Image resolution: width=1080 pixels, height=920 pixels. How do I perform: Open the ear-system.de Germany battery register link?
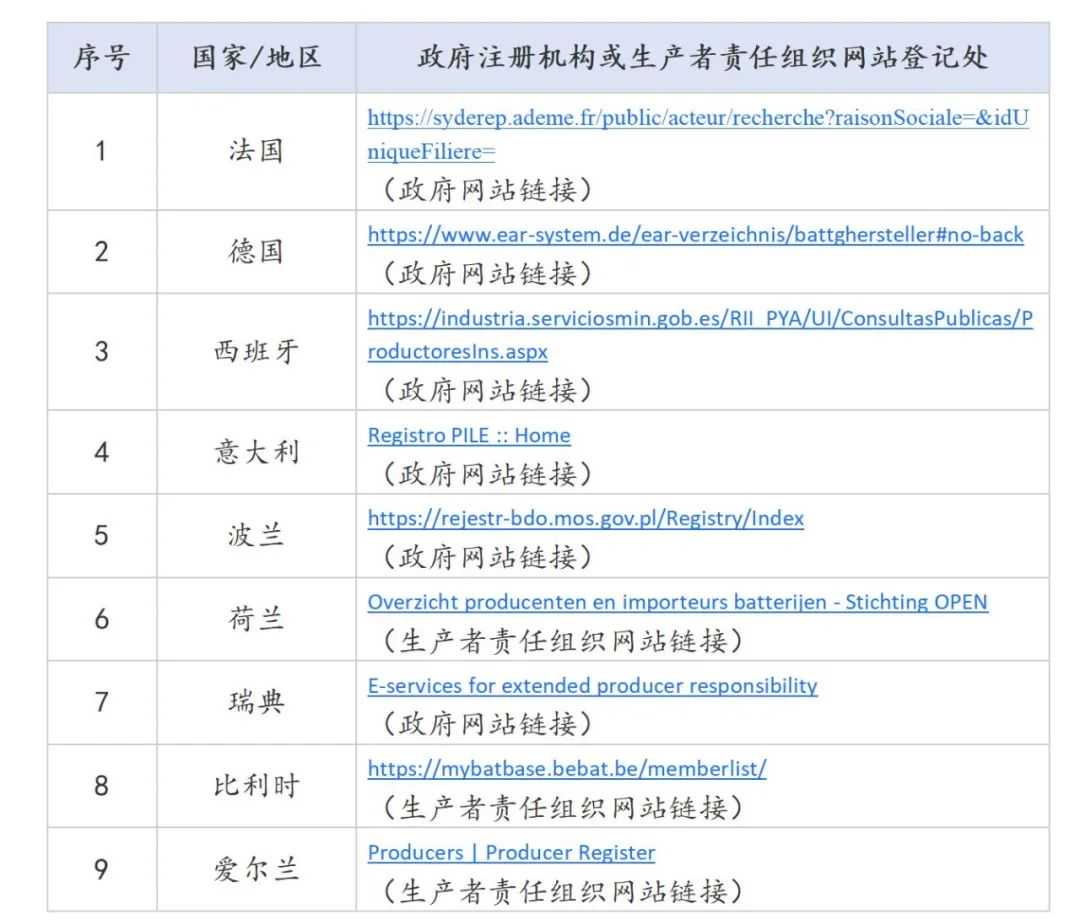tap(695, 236)
